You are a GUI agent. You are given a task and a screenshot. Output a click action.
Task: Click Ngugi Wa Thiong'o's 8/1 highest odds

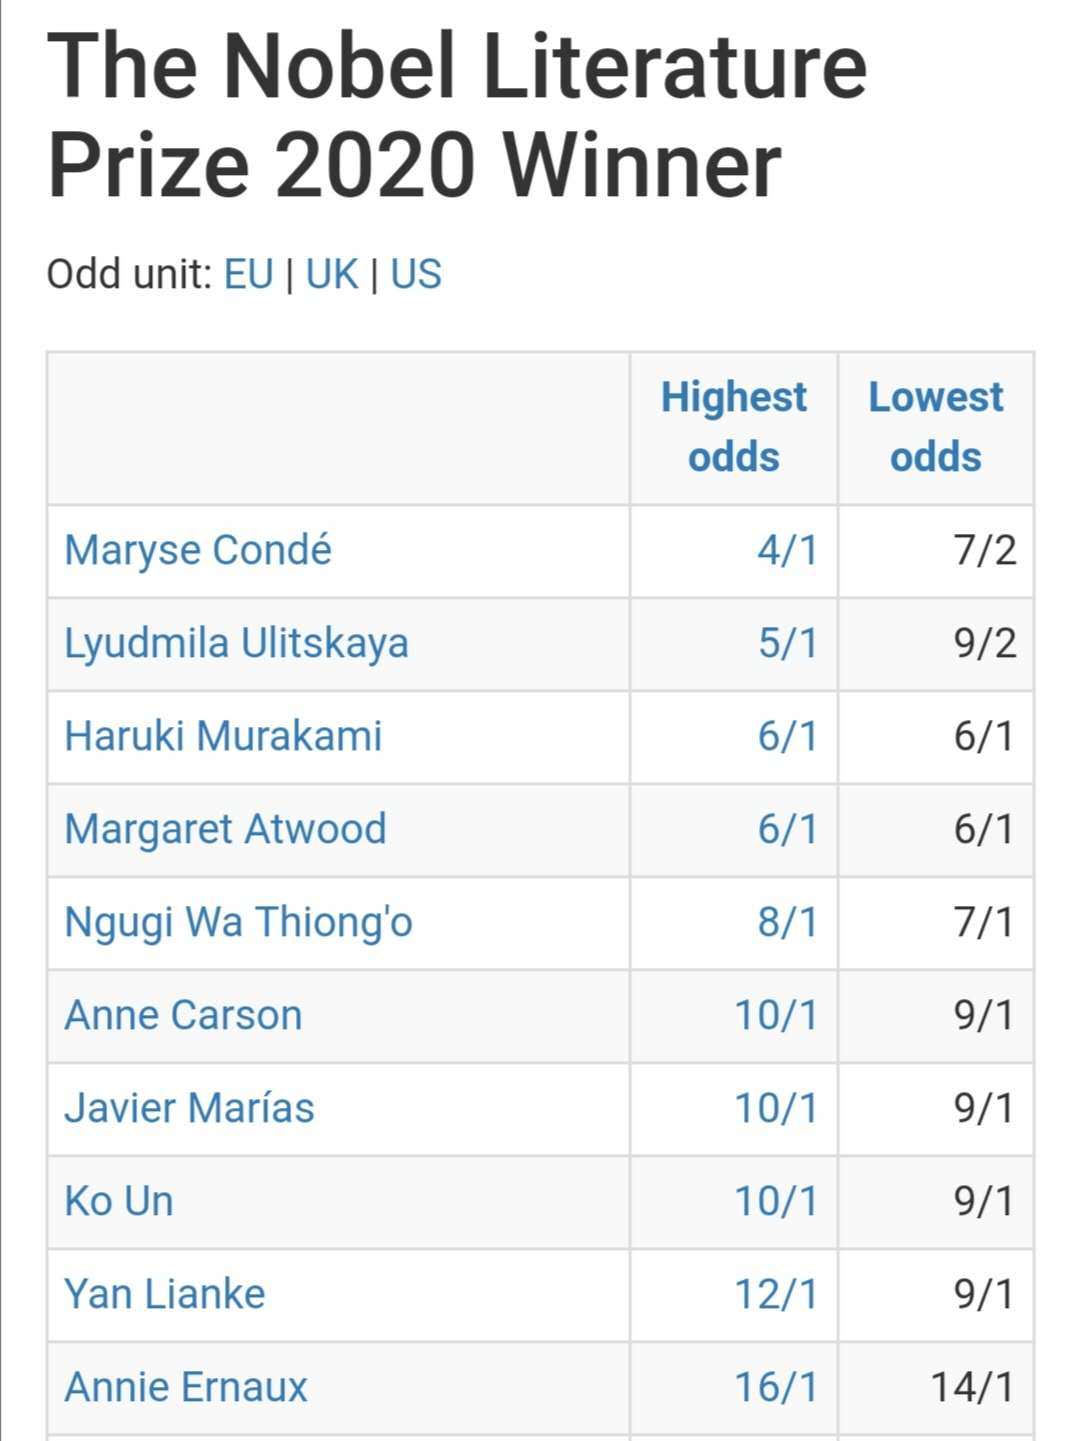(x=787, y=923)
